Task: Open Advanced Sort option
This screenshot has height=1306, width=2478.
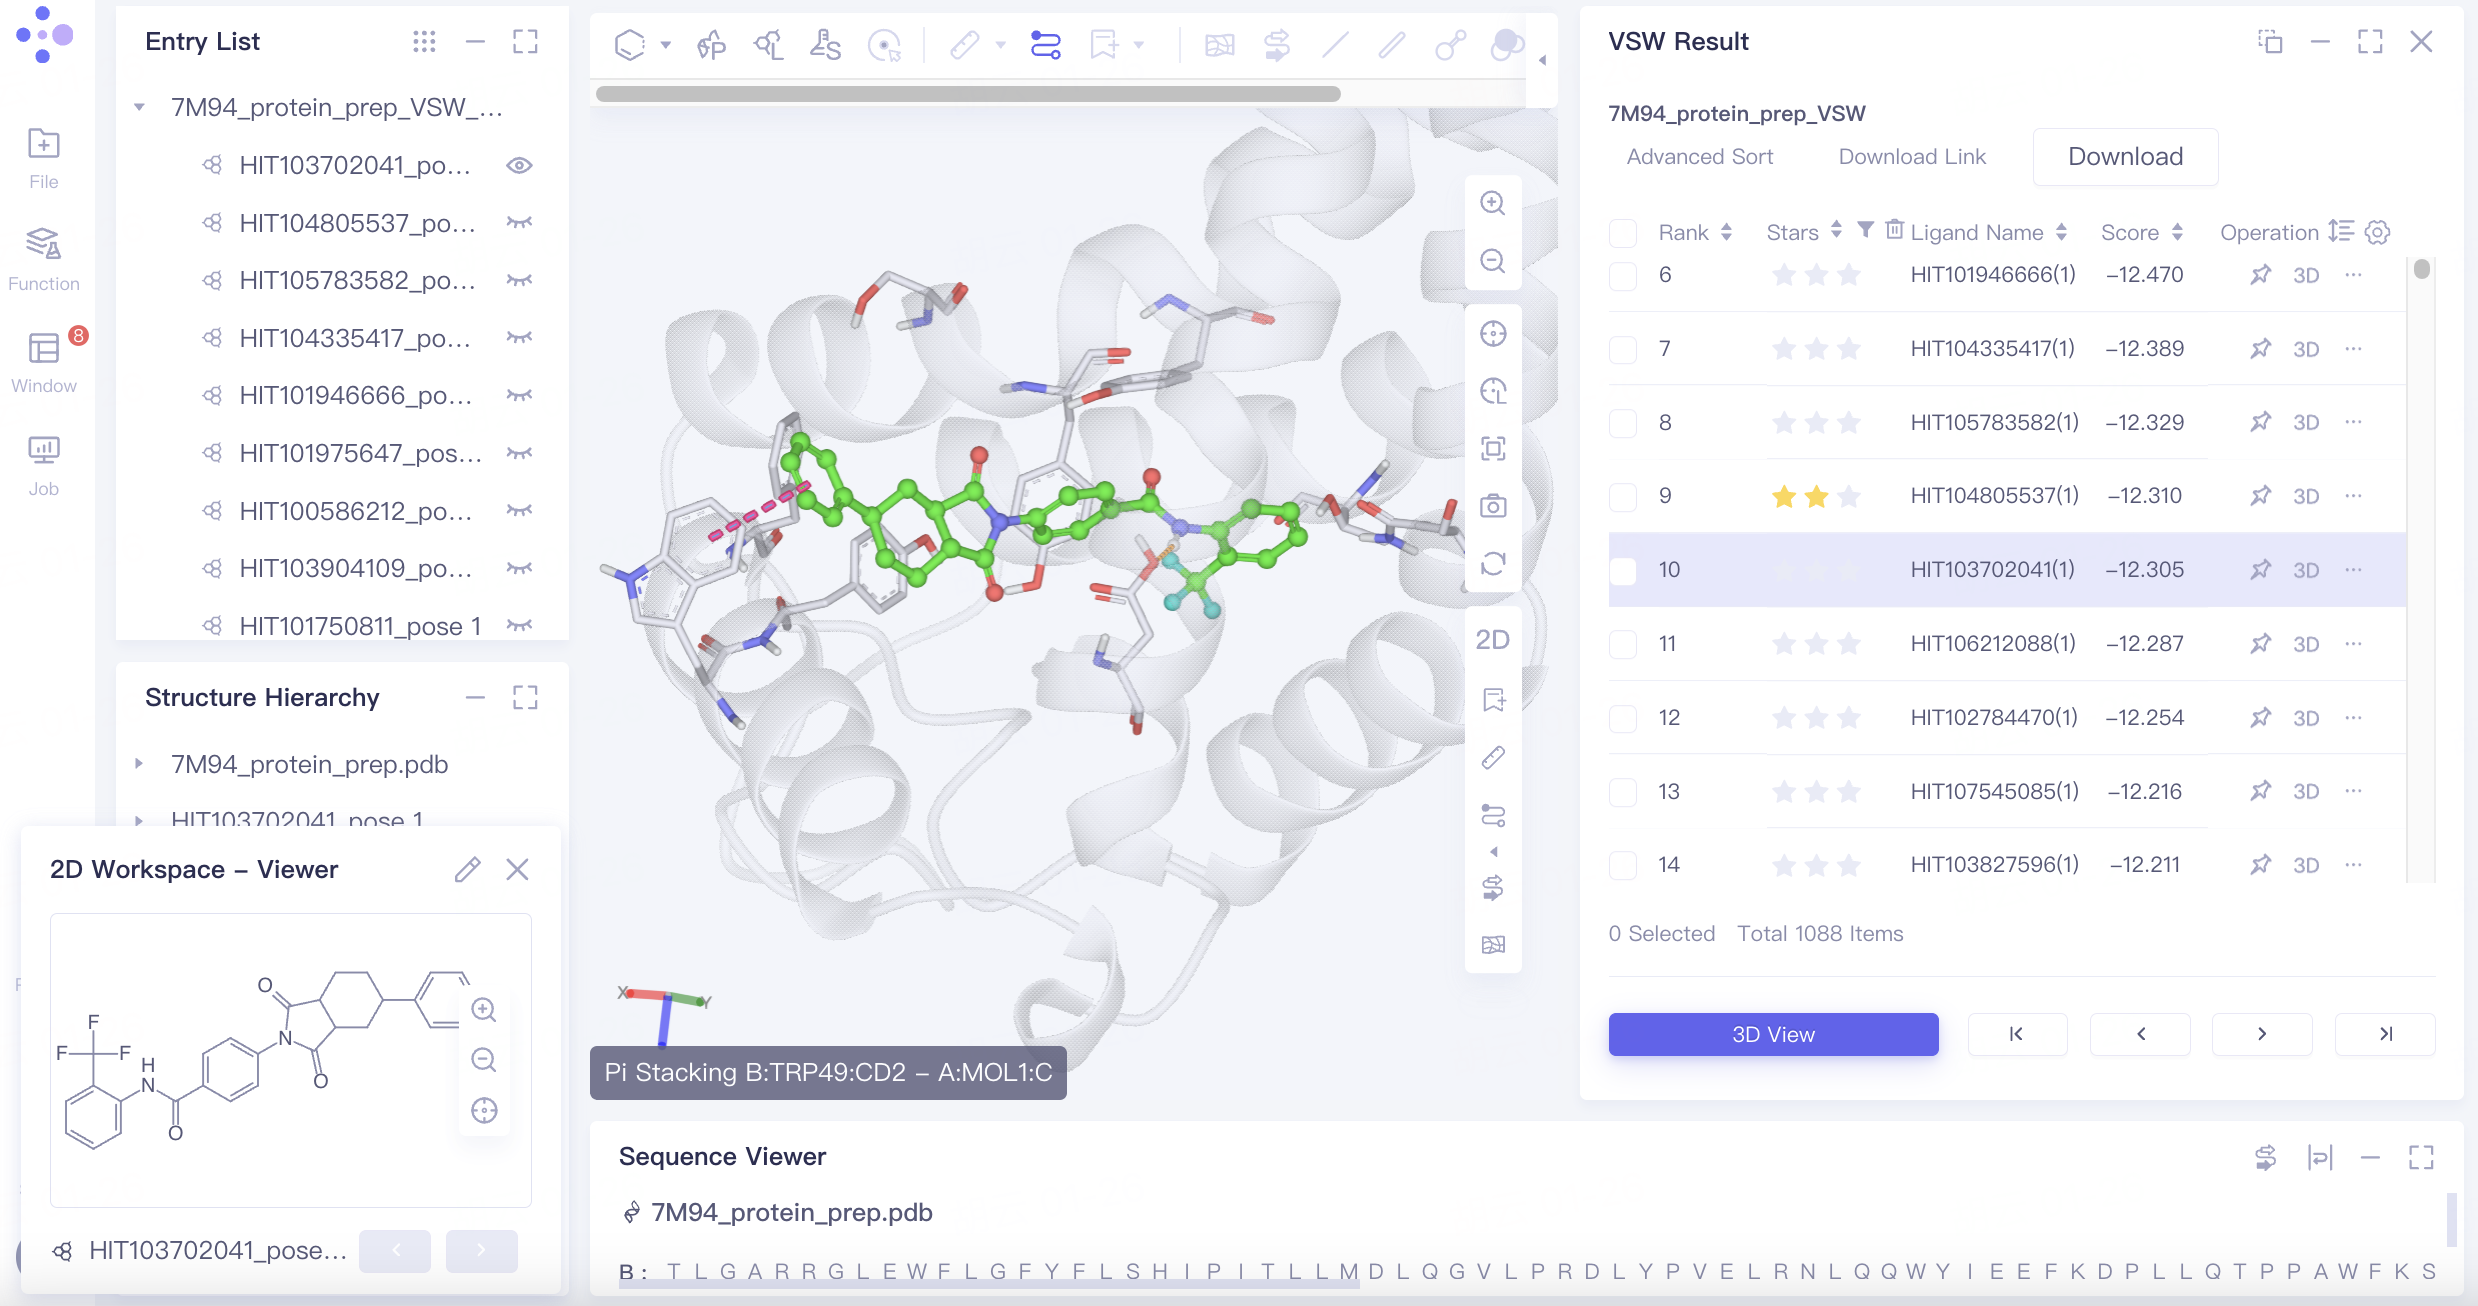Action: pyautogui.click(x=1699, y=157)
